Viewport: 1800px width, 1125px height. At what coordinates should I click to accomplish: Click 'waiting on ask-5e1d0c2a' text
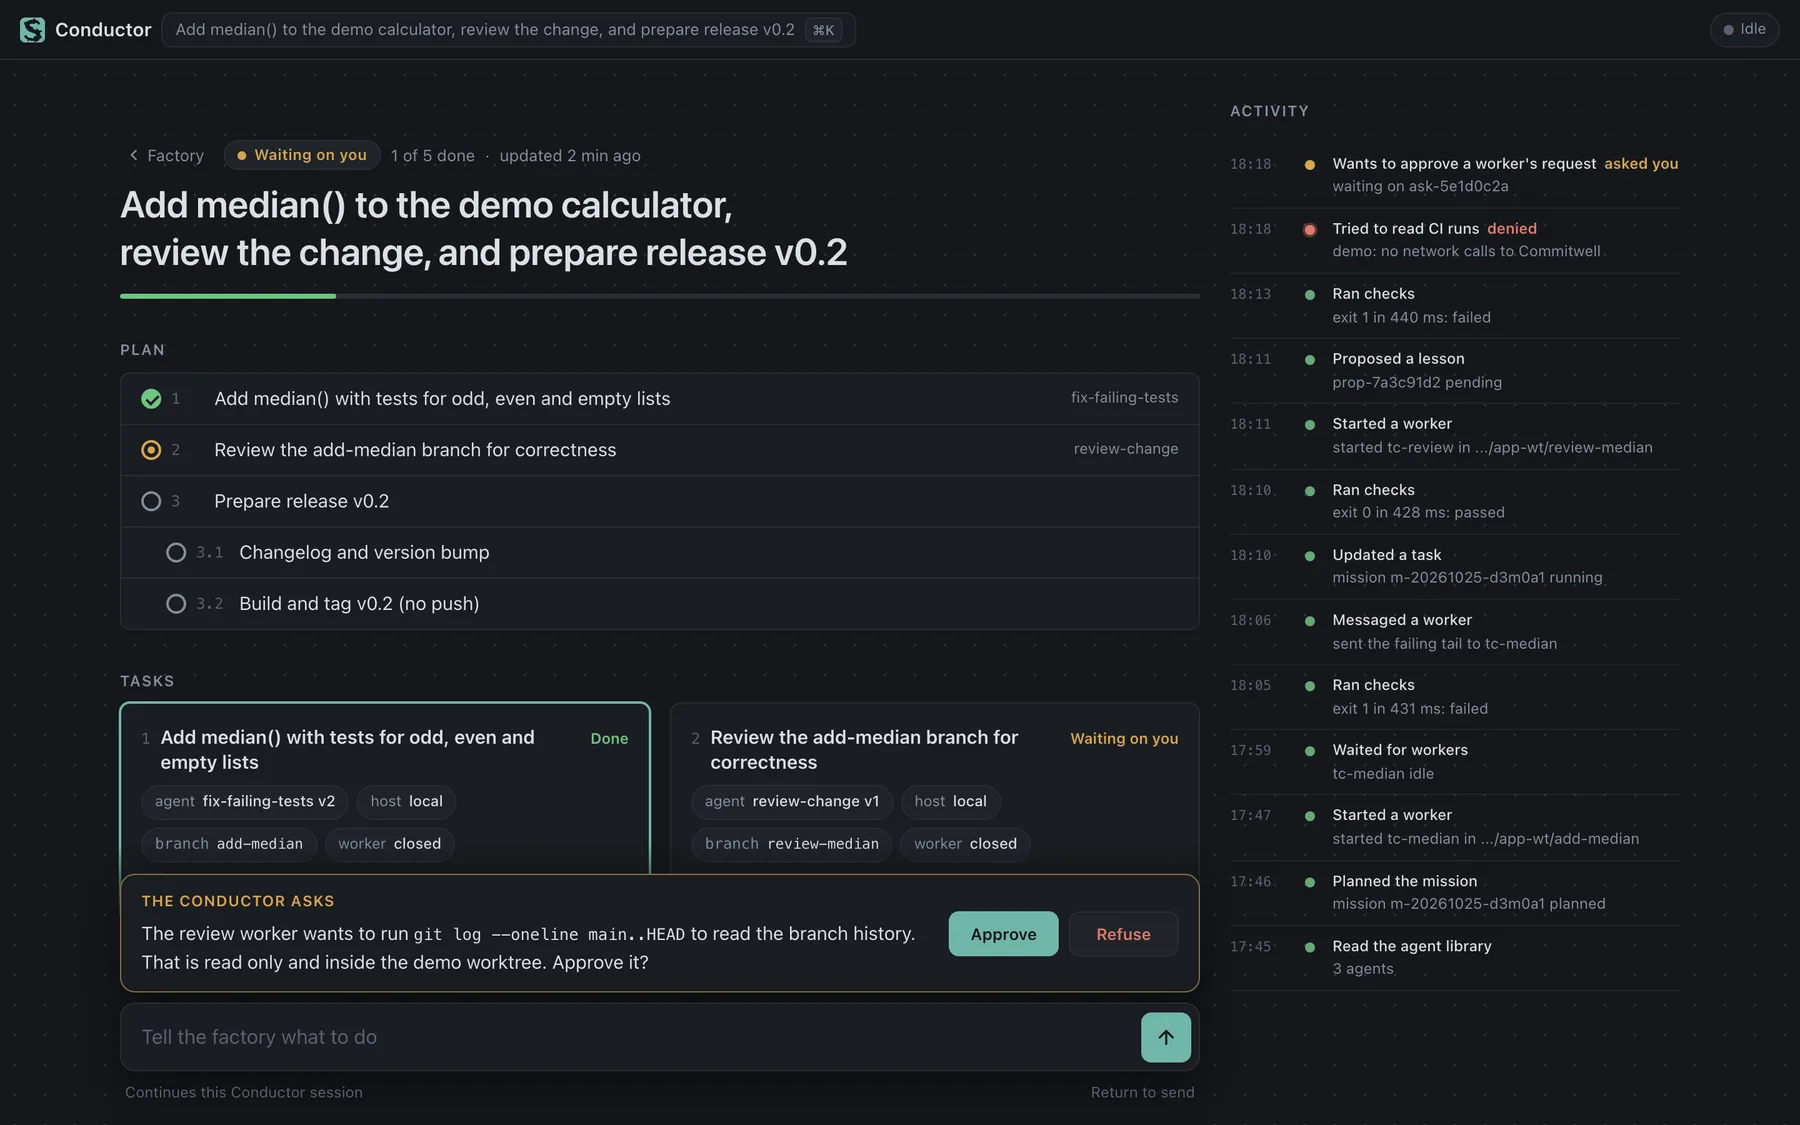[1420, 186]
